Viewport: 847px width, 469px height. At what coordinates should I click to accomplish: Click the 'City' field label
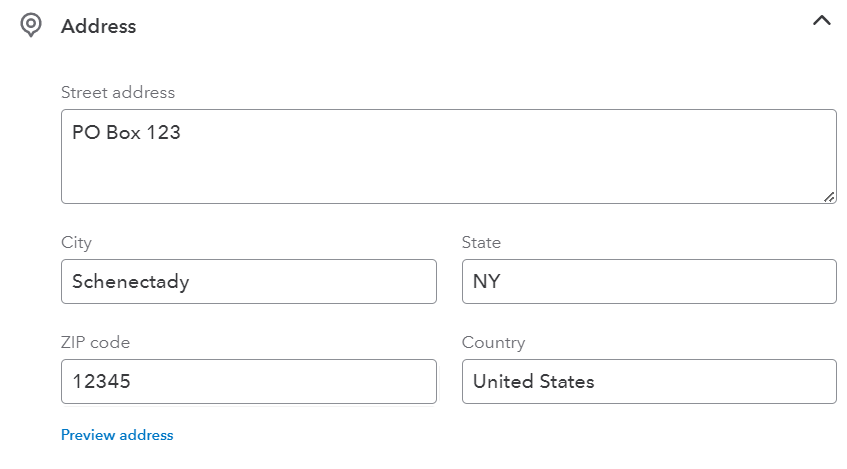pyautogui.click(x=76, y=243)
